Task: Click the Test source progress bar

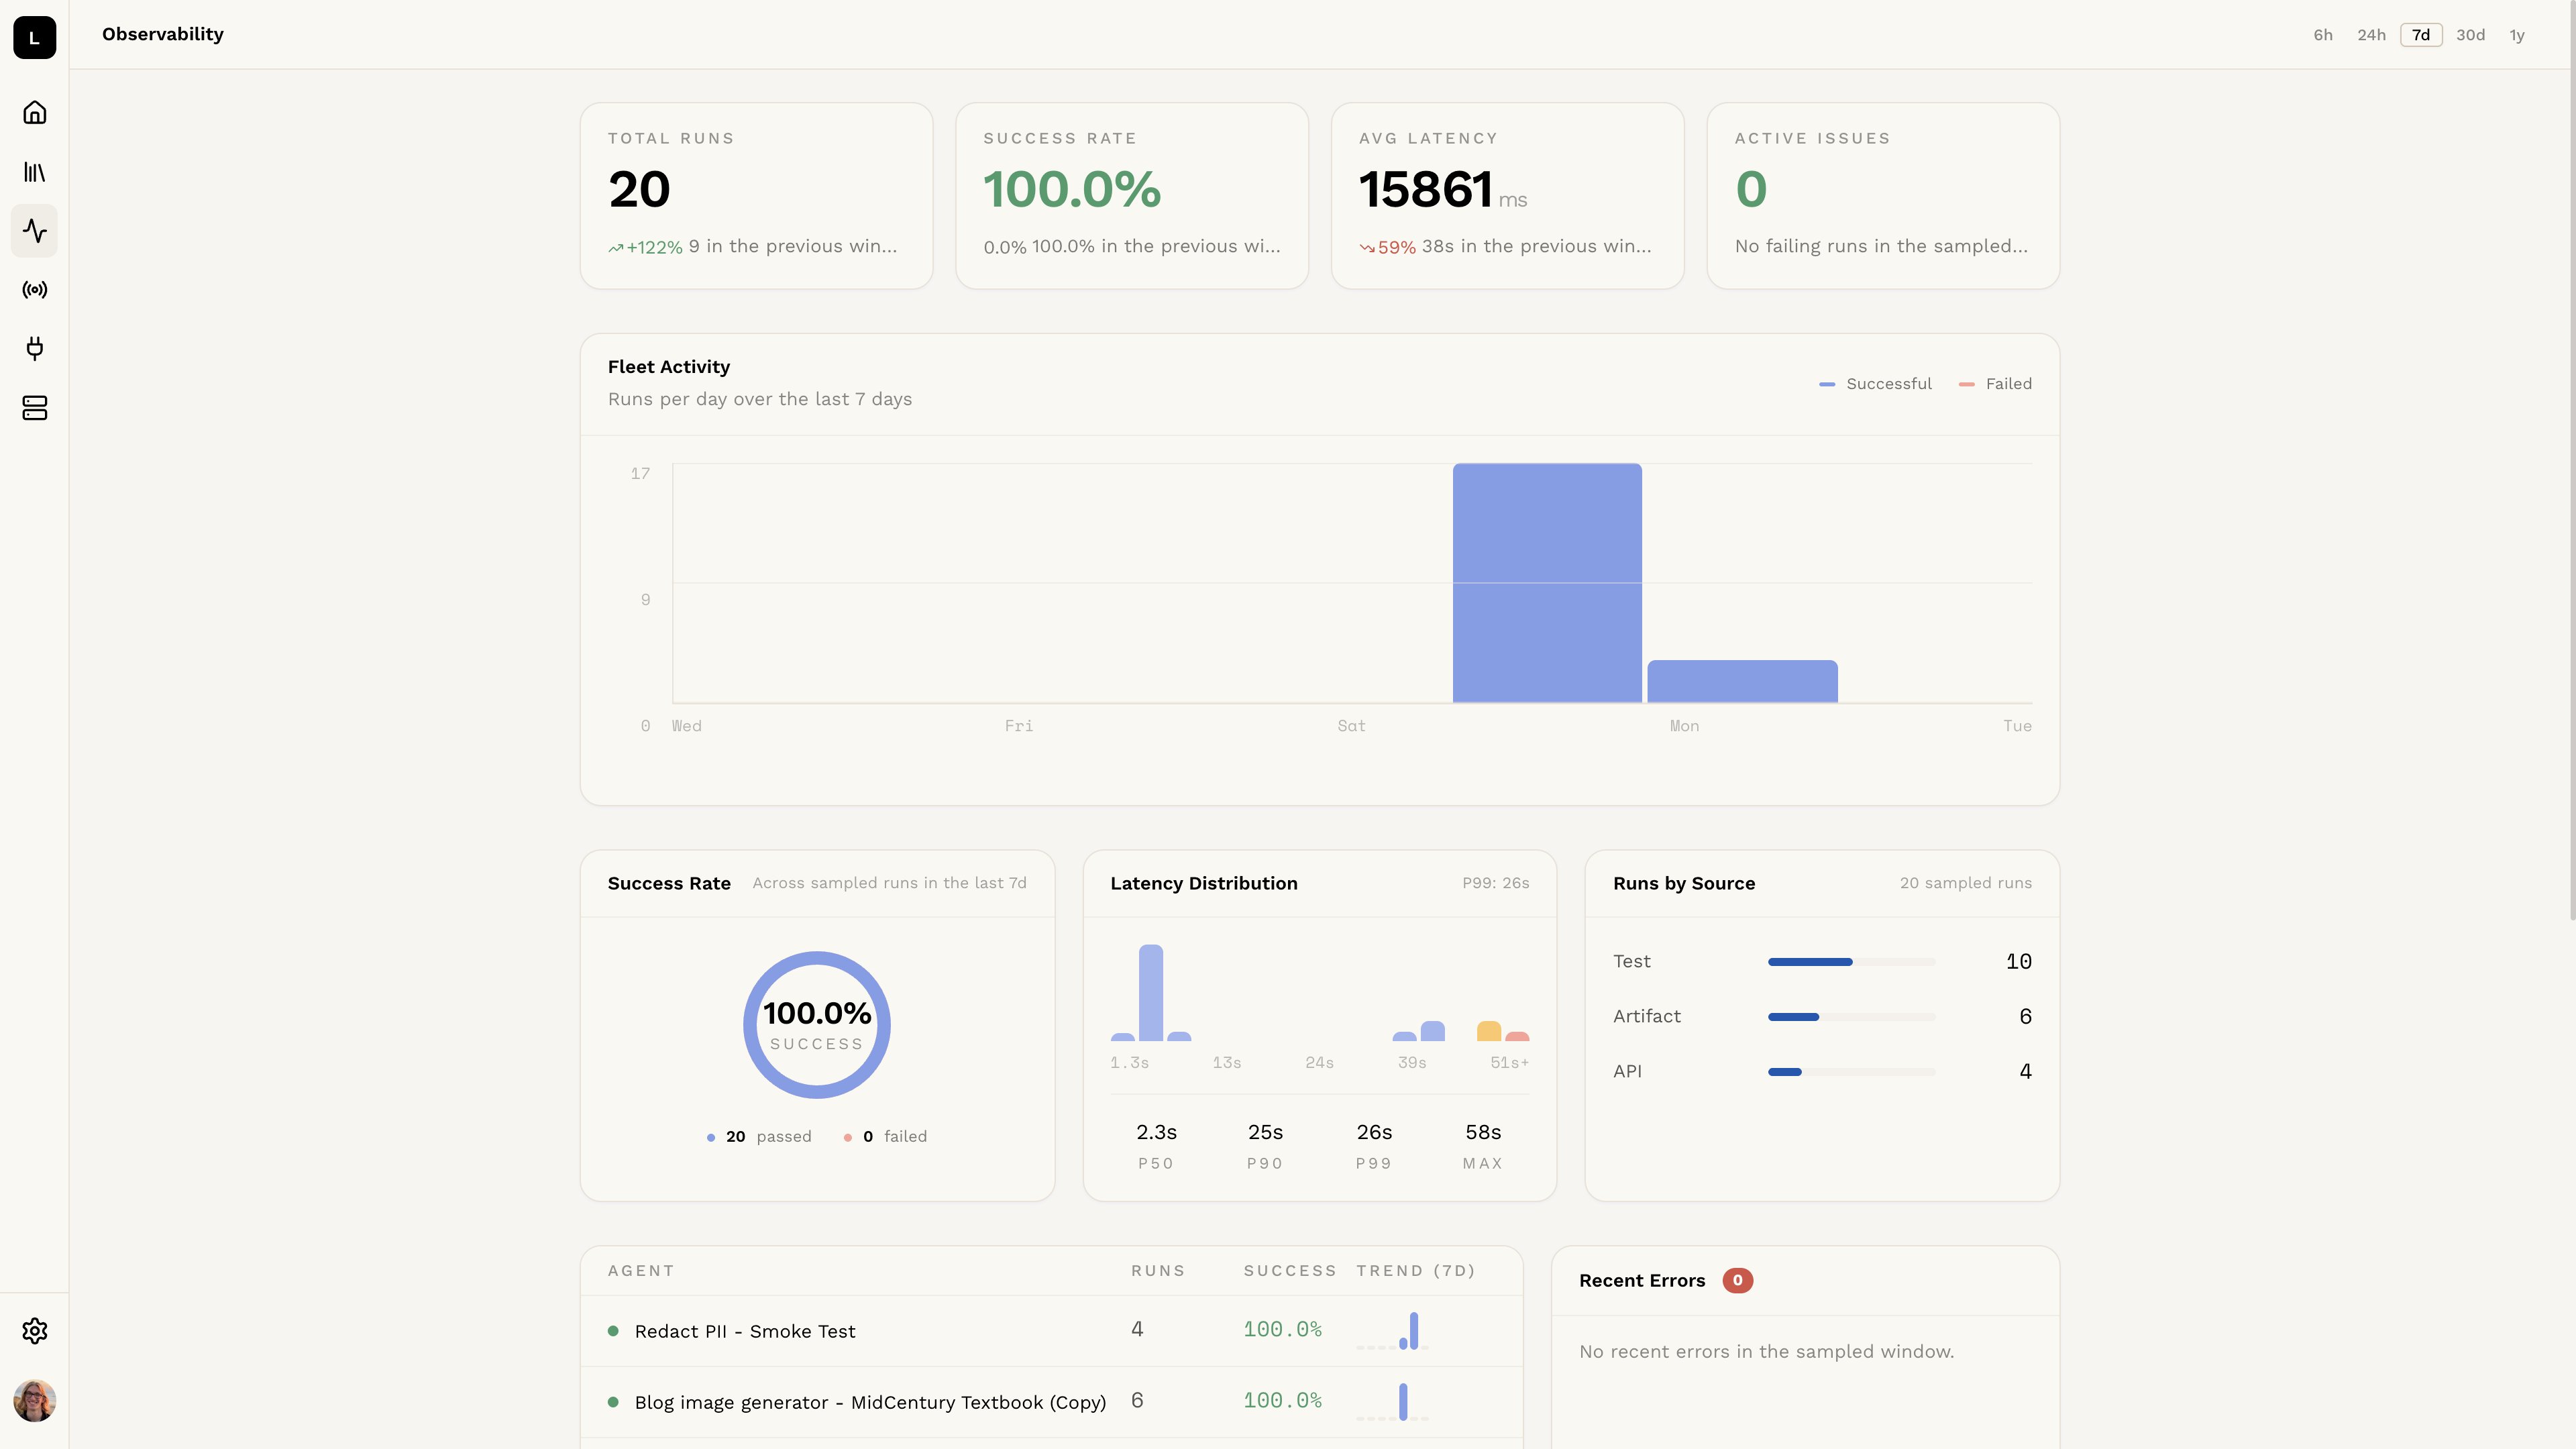Action: point(1851,962)
